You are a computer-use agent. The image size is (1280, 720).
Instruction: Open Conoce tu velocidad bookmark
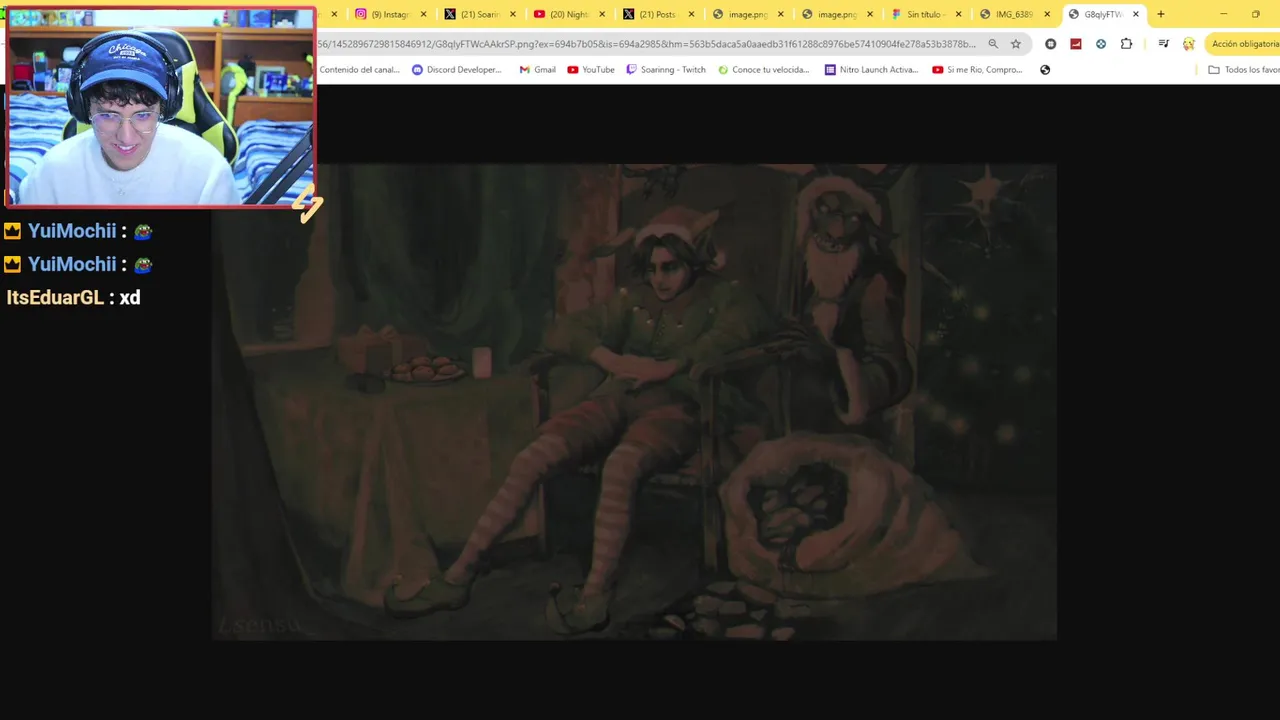click(764, 70)
